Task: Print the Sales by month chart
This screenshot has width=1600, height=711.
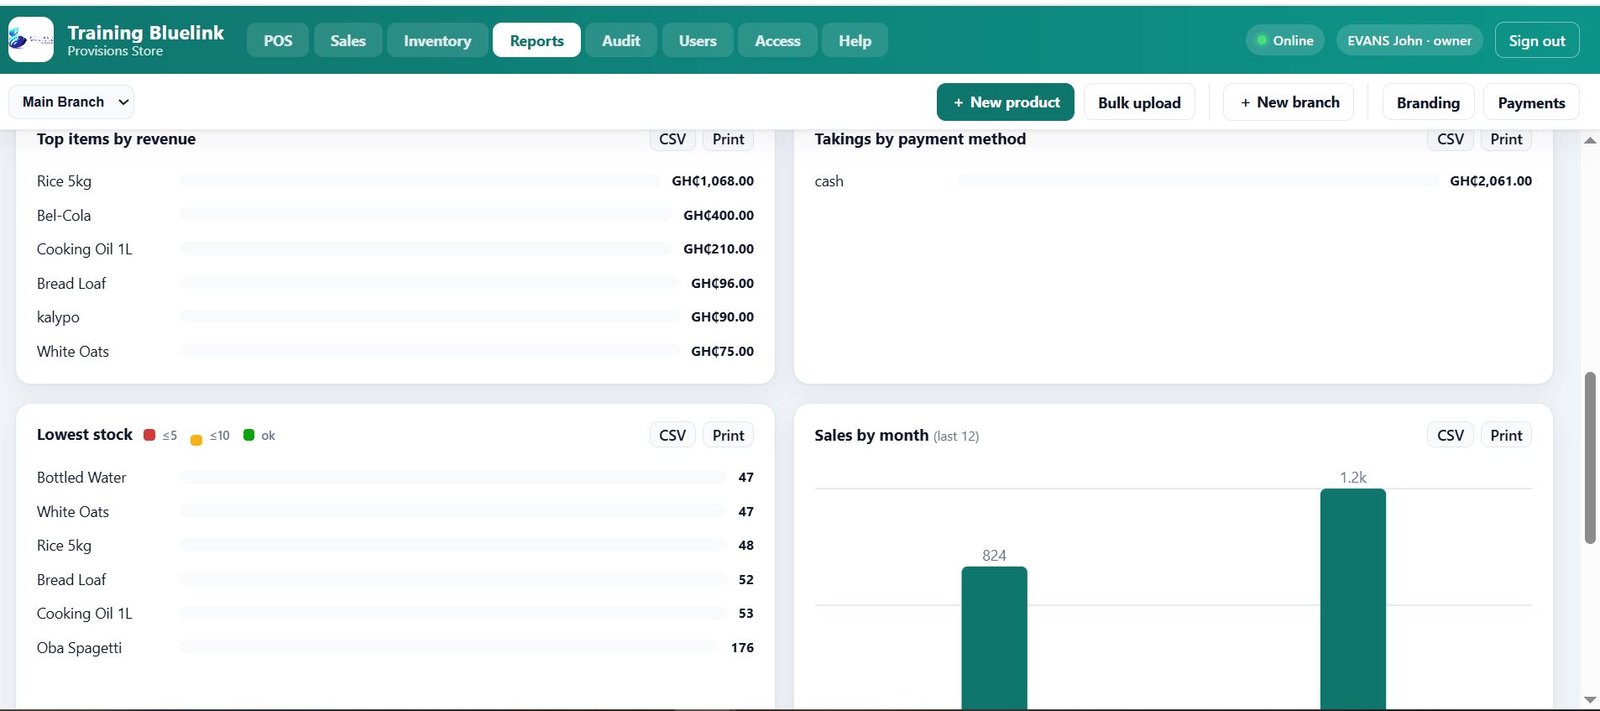Action: point(1506,435)
